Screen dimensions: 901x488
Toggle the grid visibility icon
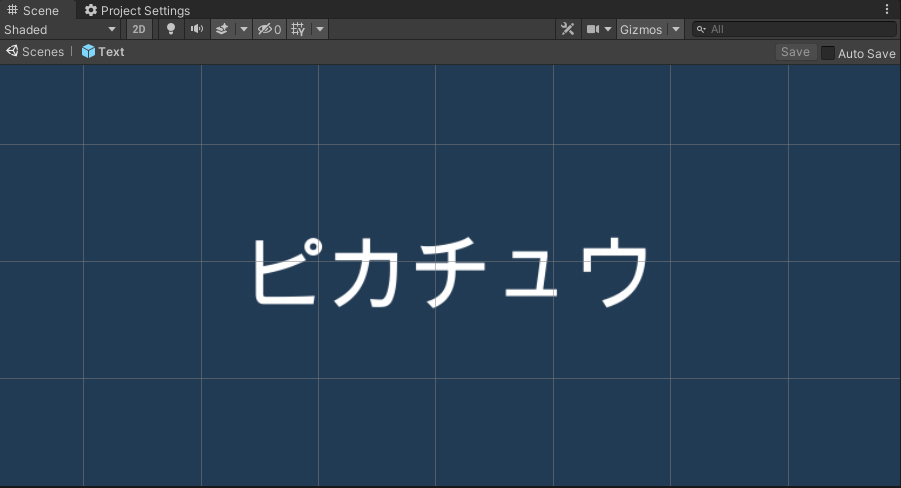pos(298,29)
